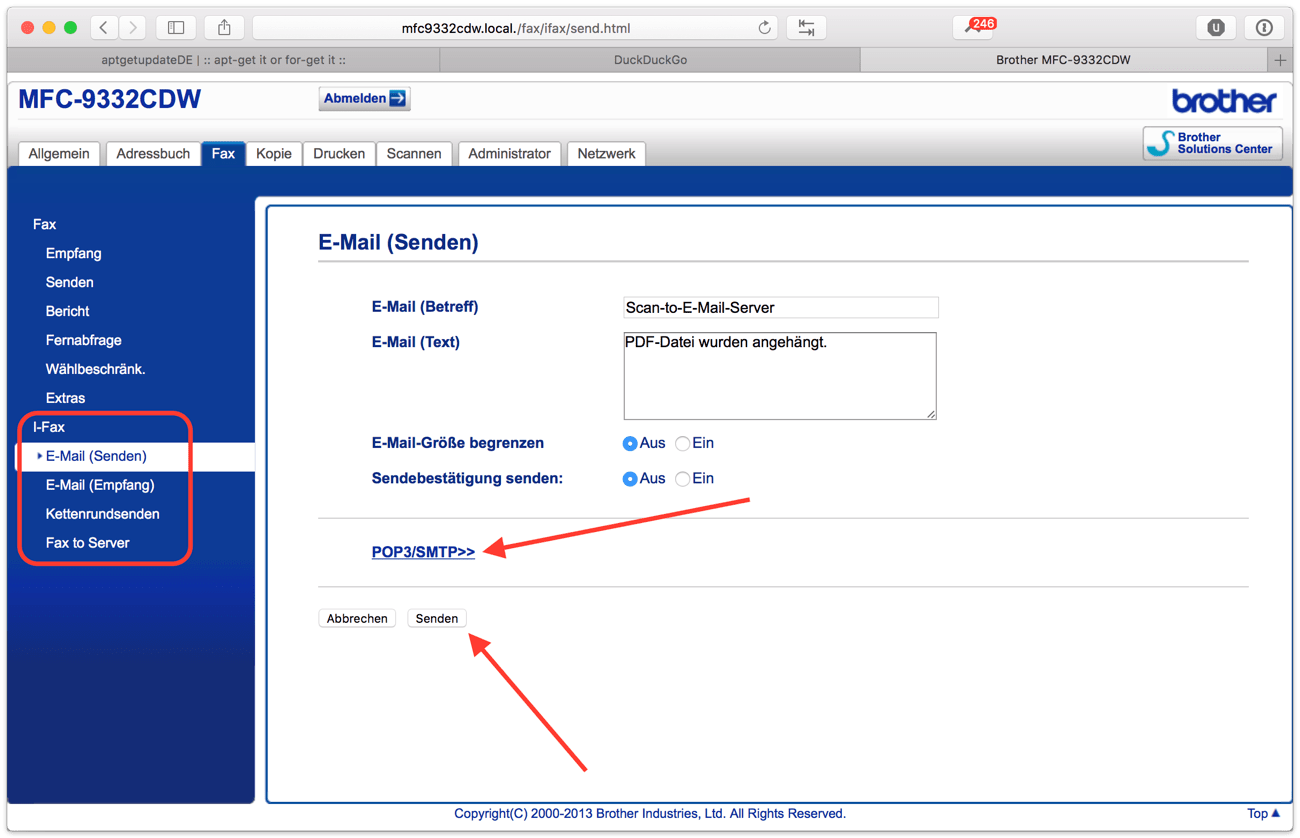Click the Brother Solutions Center logo
The height and width of the screenshot is (838, 1300).
click(x=1212, y=143)
